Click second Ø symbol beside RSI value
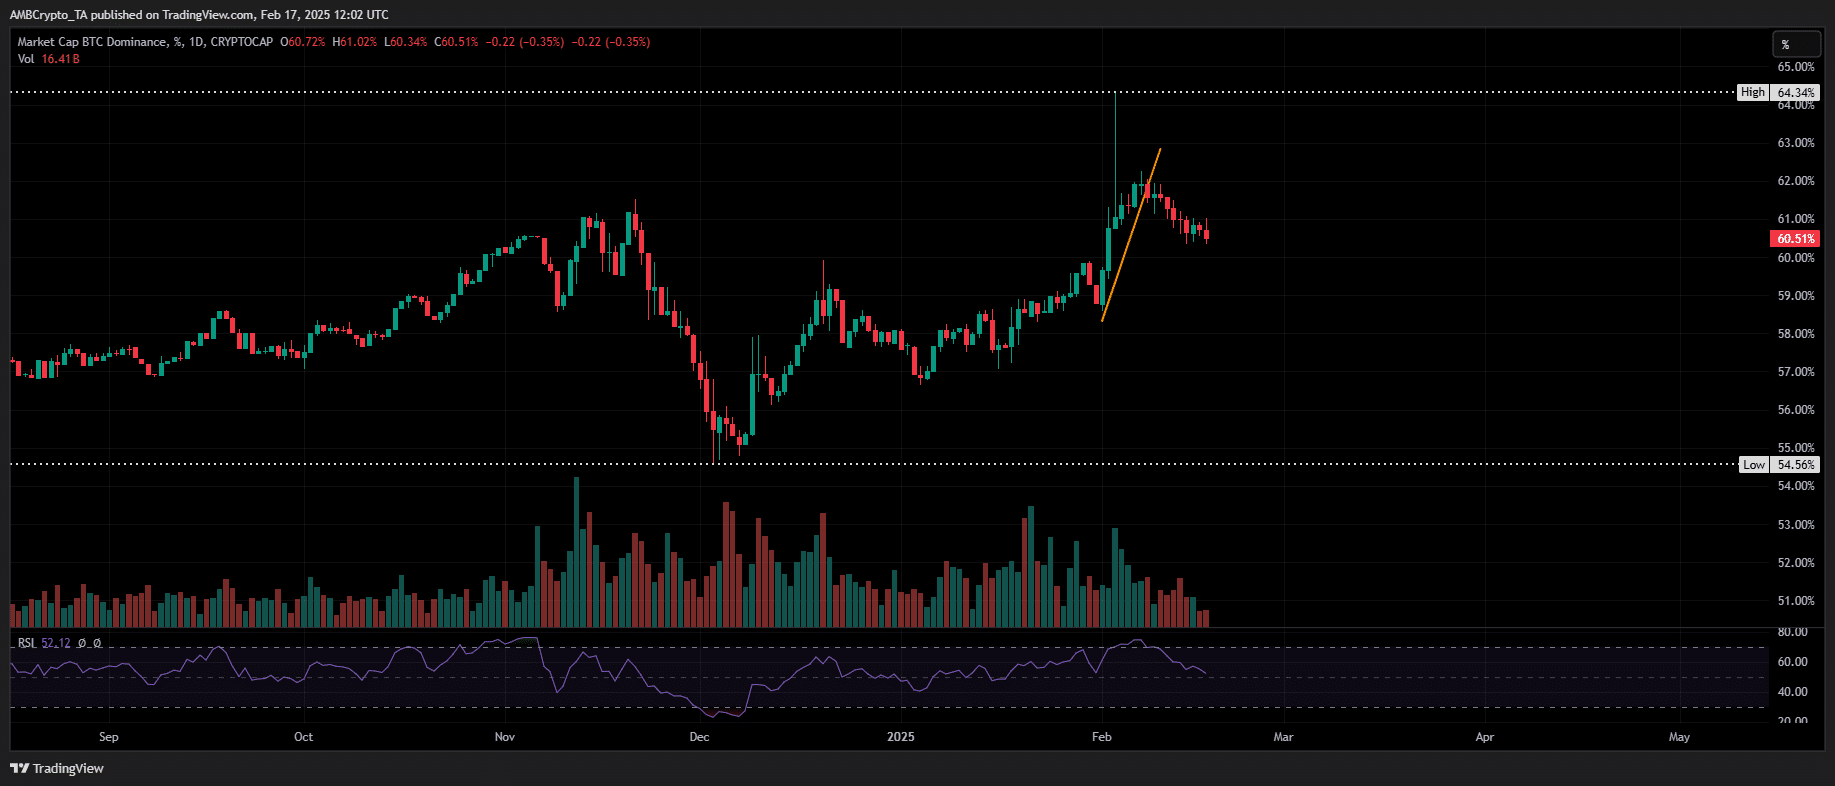 97,643
